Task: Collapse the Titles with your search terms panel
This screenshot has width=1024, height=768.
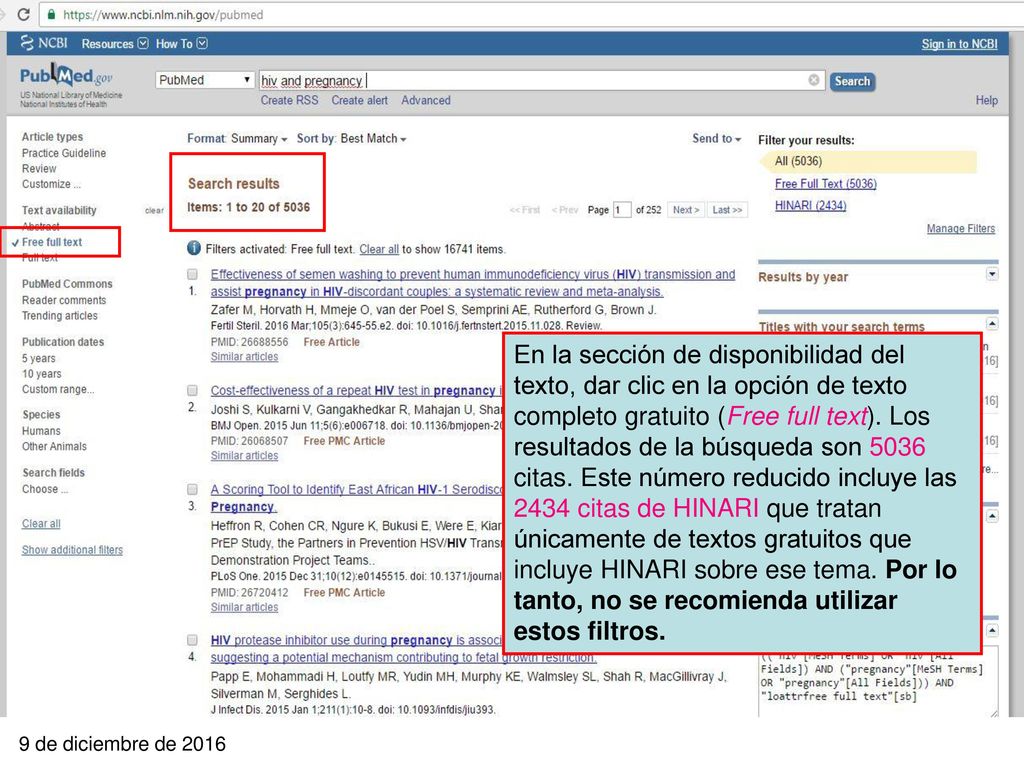Action: tap(992, 324)
